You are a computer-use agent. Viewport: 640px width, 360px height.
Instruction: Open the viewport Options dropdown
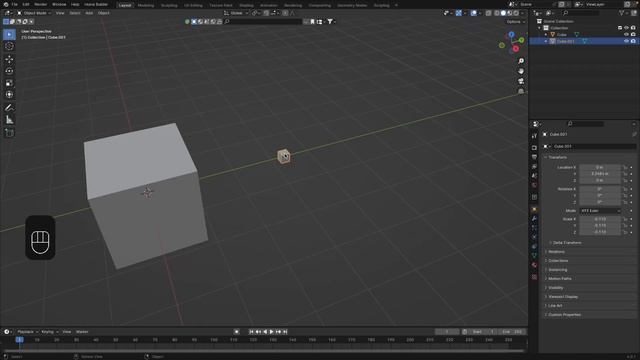point(515,22)
